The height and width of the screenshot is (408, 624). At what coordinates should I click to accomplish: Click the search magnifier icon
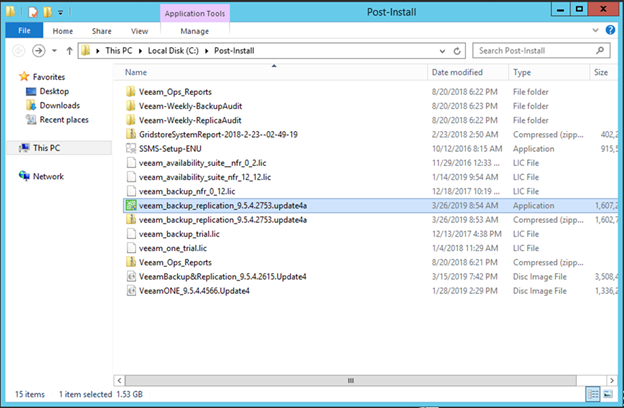600,51
